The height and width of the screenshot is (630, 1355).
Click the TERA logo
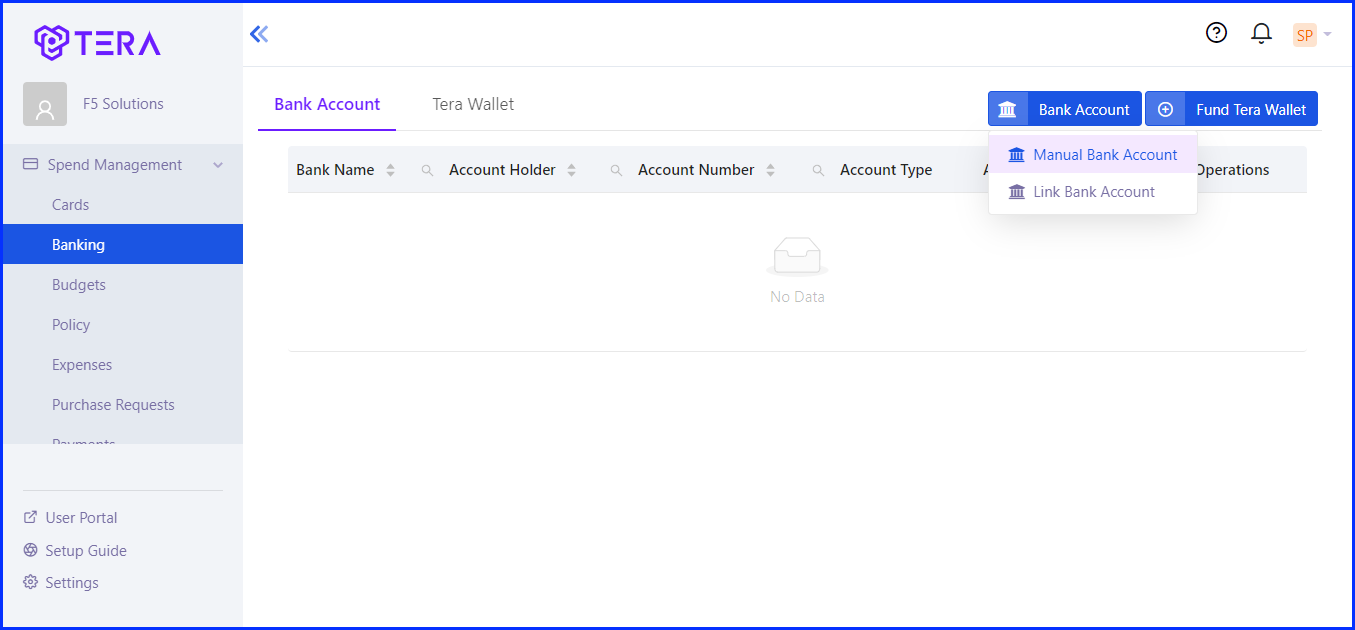(97, 42)
